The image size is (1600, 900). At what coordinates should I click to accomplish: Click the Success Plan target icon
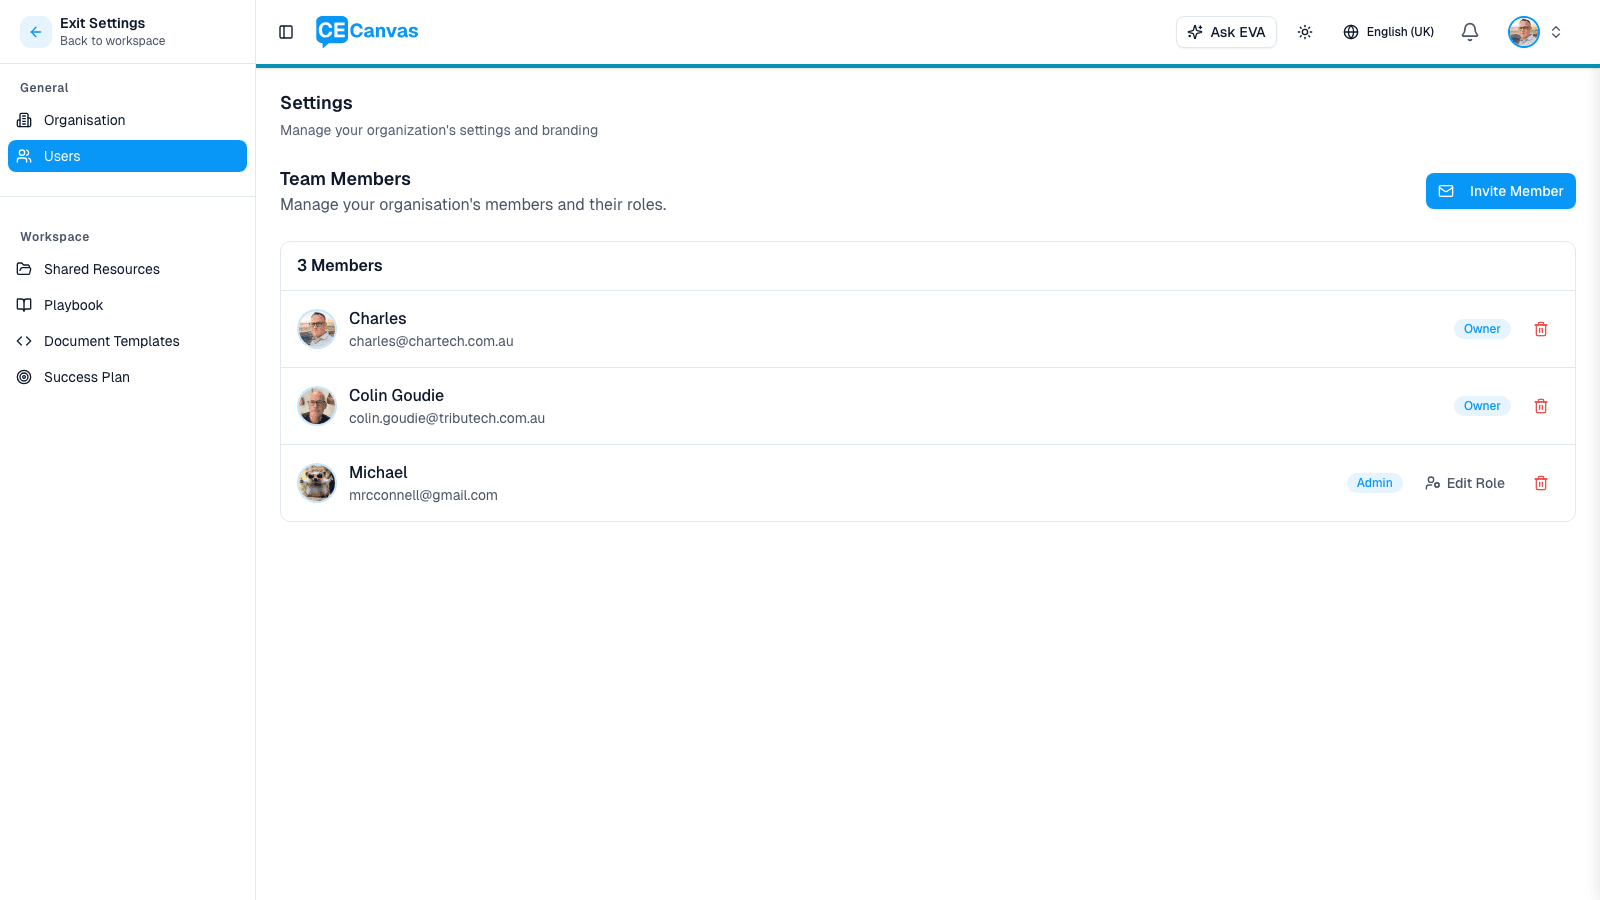(x=24, y=377)
